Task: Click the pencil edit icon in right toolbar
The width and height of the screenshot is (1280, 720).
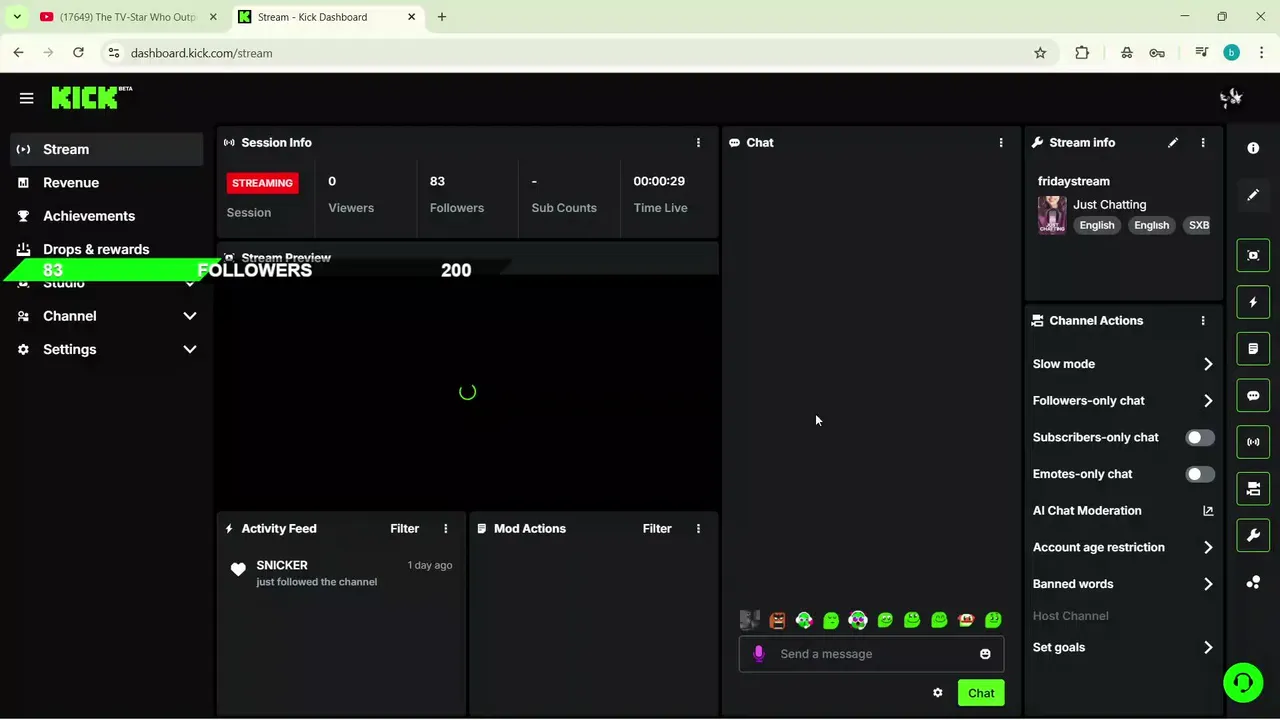Action: pos(1253,195)
